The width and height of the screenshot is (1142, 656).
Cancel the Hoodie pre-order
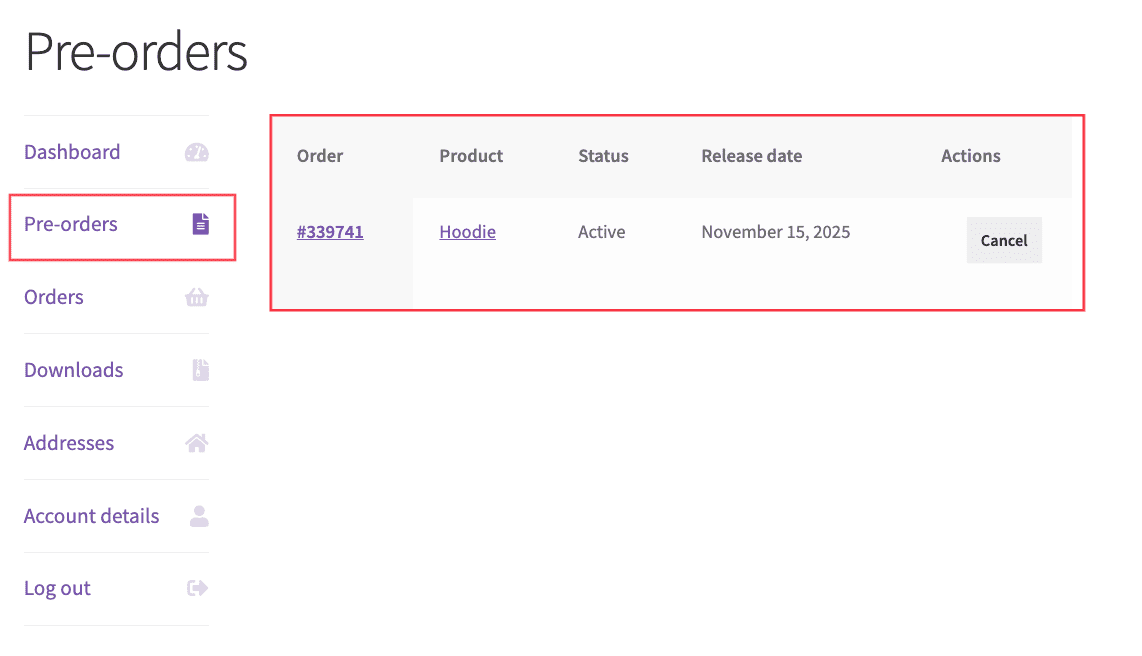click(x=1004, y=240)
